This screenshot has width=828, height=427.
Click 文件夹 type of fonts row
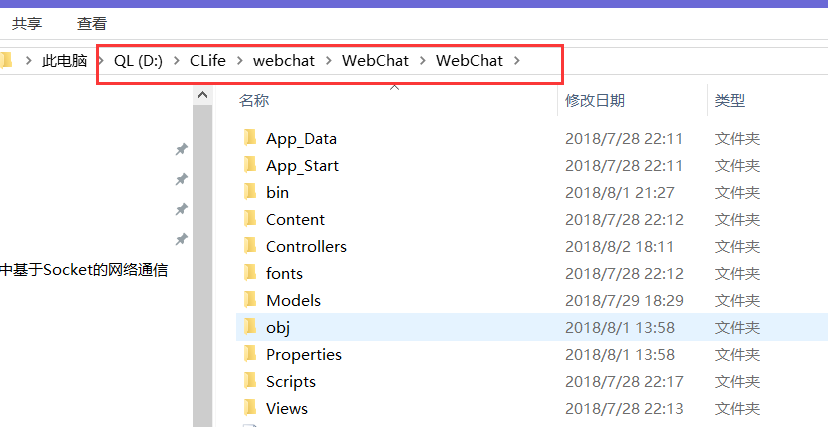click(738, 273)
